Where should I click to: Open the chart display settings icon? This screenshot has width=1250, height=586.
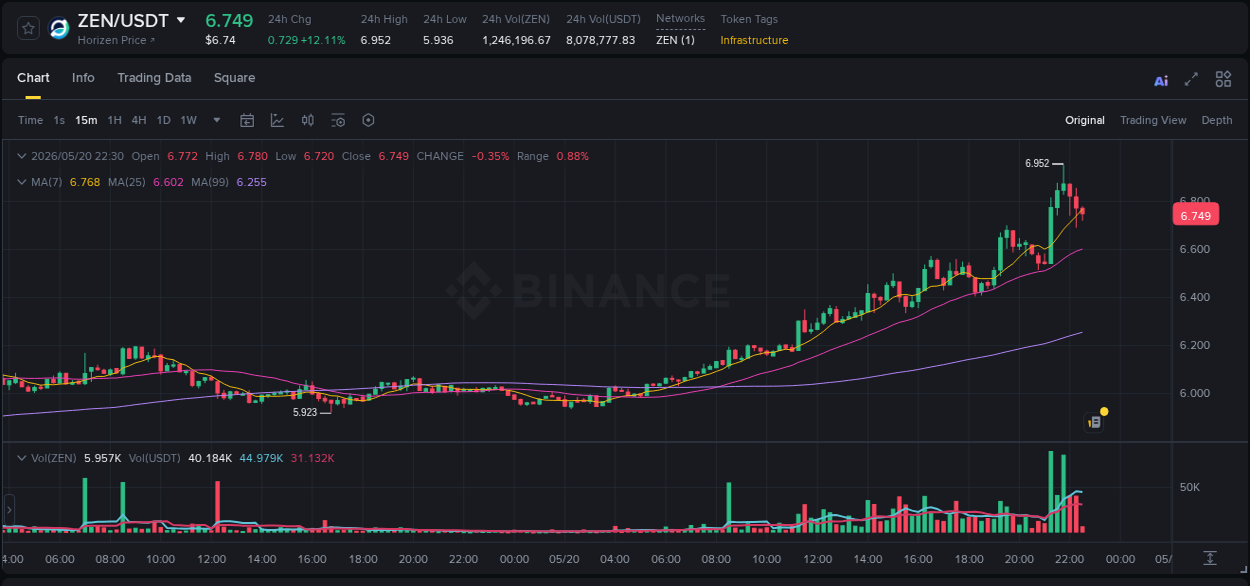[338, 120]
